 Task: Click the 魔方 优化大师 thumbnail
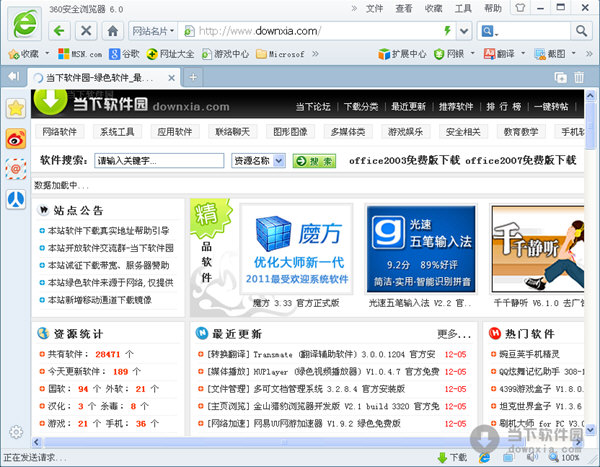coord(297,249)
